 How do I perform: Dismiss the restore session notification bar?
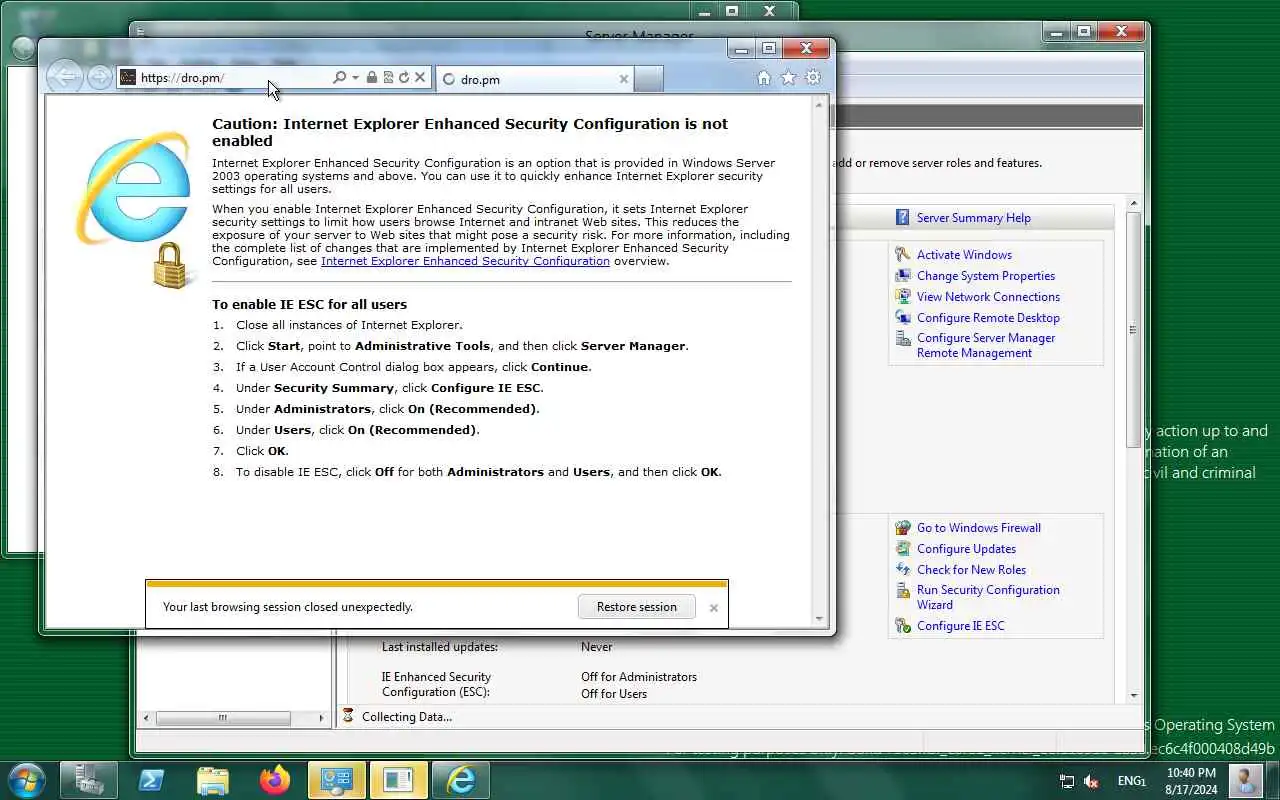point(714,607)
